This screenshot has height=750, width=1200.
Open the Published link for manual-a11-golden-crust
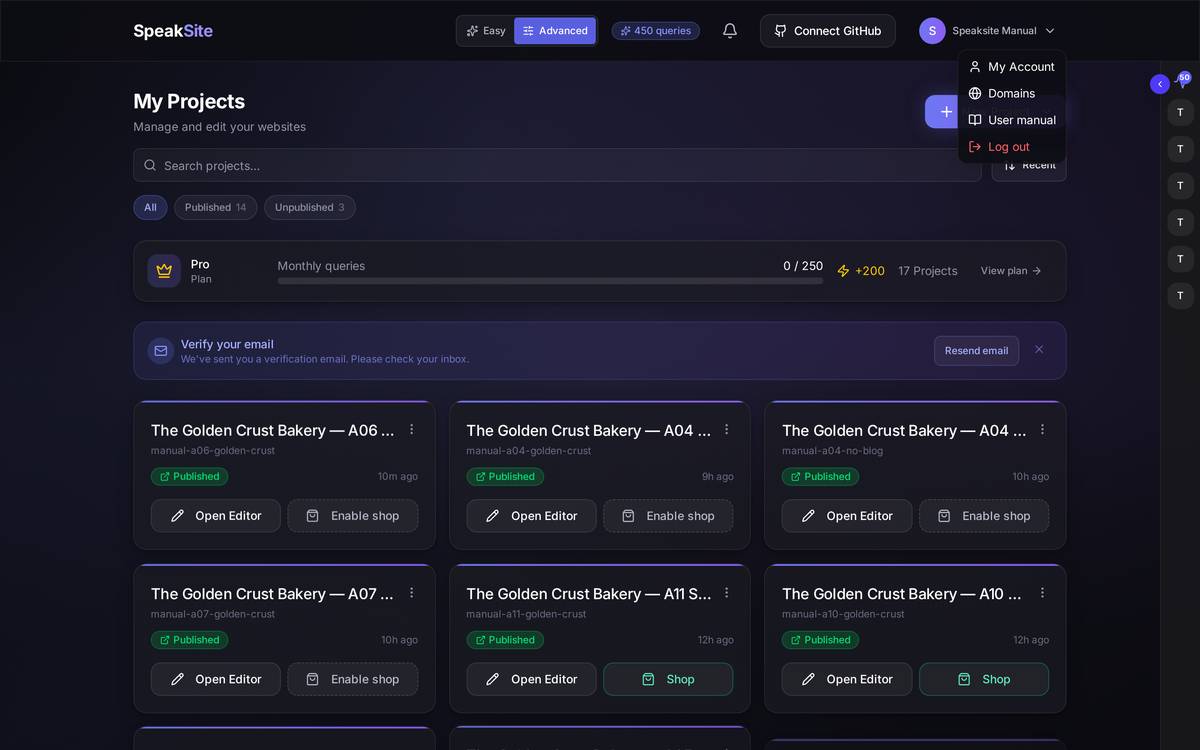pyautogui.click(x=505, y=640)
